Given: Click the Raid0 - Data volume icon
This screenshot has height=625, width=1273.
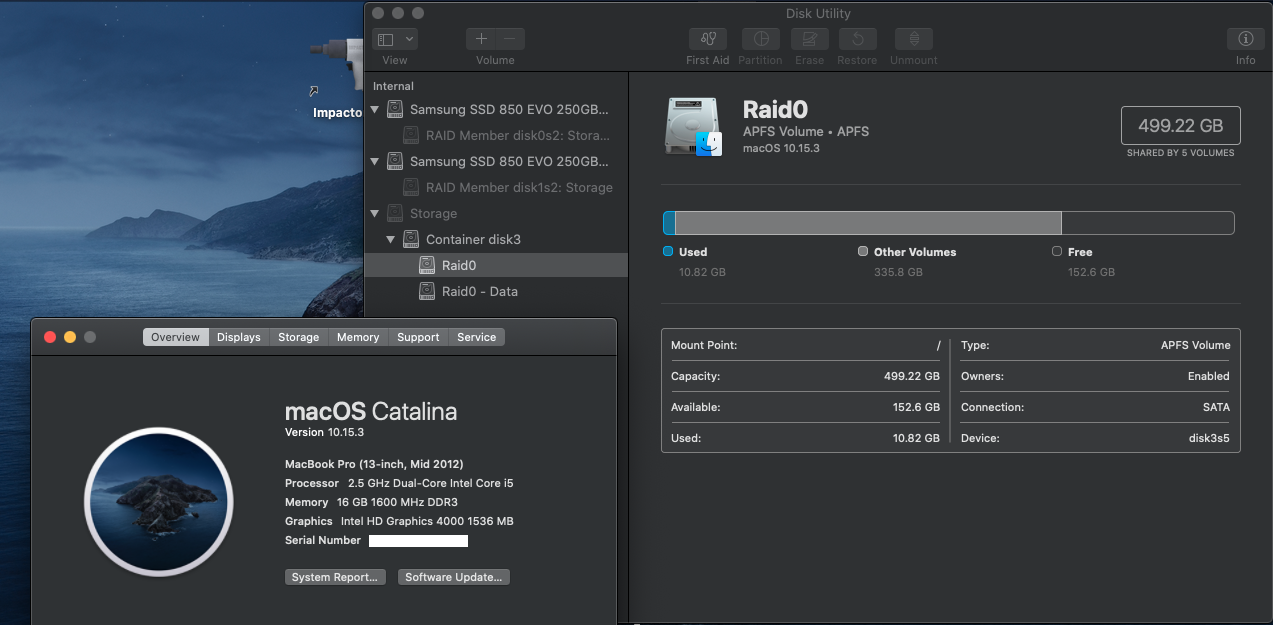Looking at the screenshot, I should (x=426, y=292).
